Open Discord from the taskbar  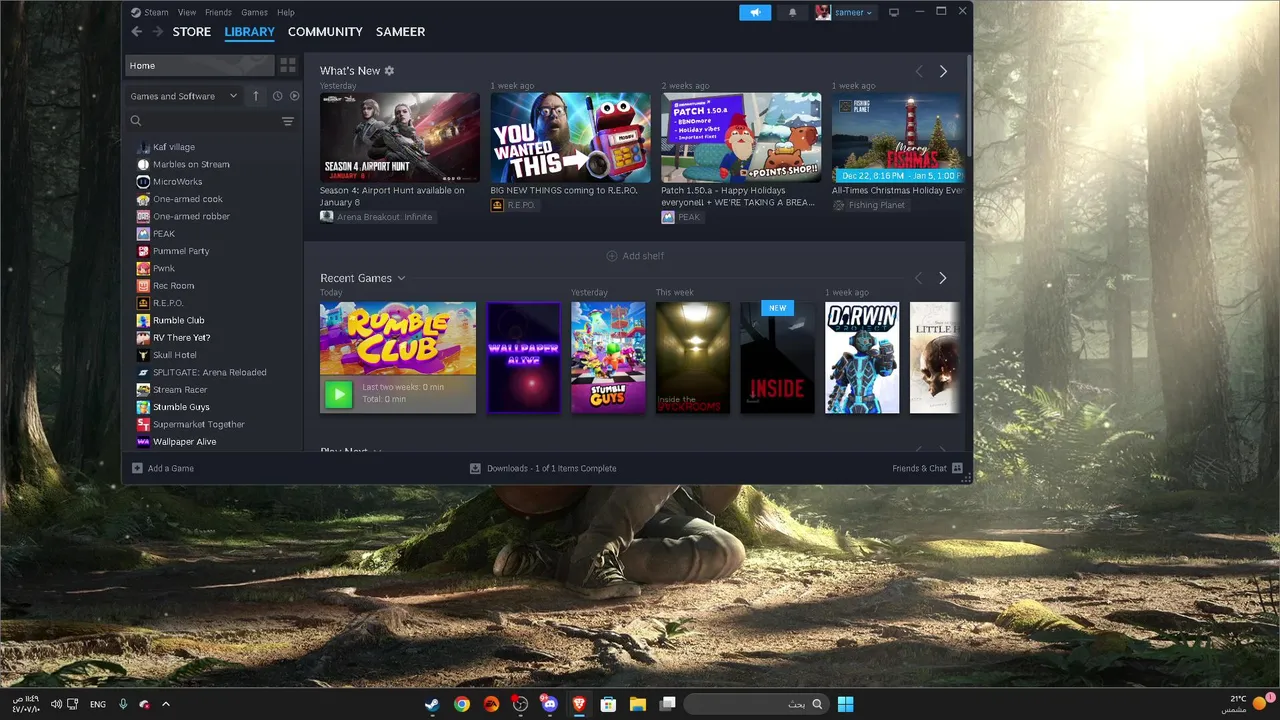549,704
